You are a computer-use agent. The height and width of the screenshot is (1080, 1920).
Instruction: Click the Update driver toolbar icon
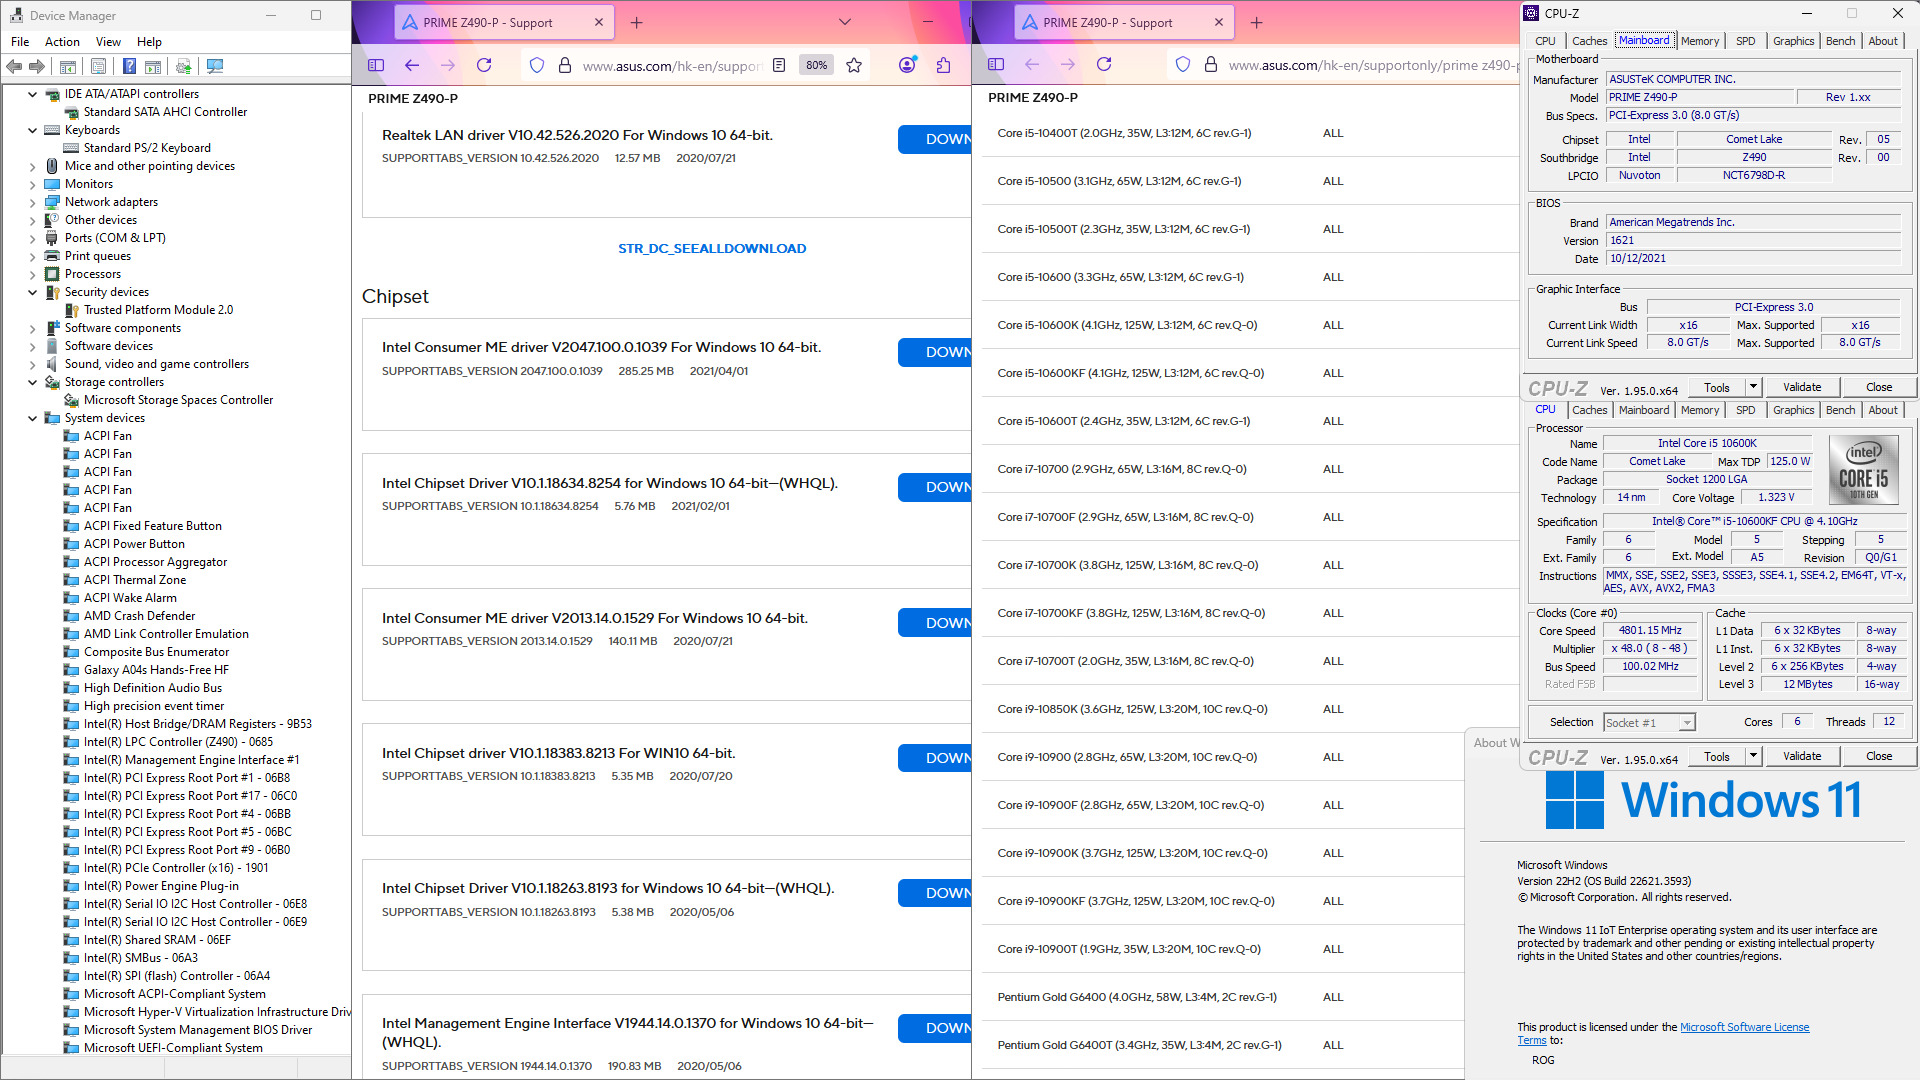coord(183,66)
